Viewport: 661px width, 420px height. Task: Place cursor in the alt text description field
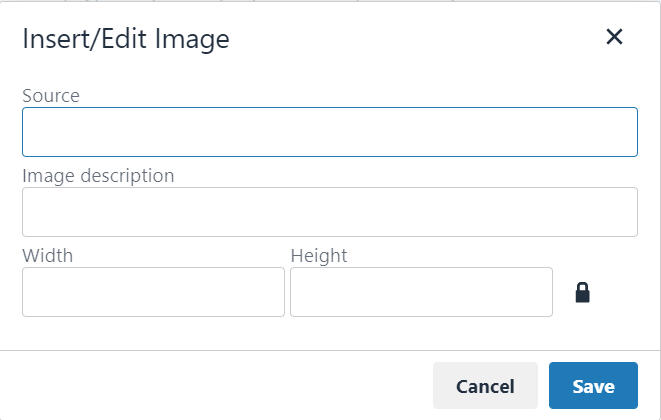[x=329, y=212]
